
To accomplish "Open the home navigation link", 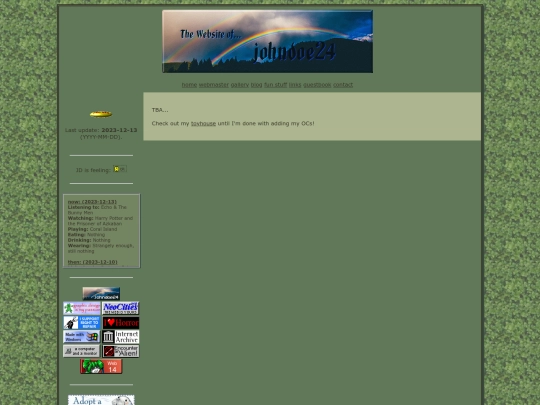I will pos(189,85).
